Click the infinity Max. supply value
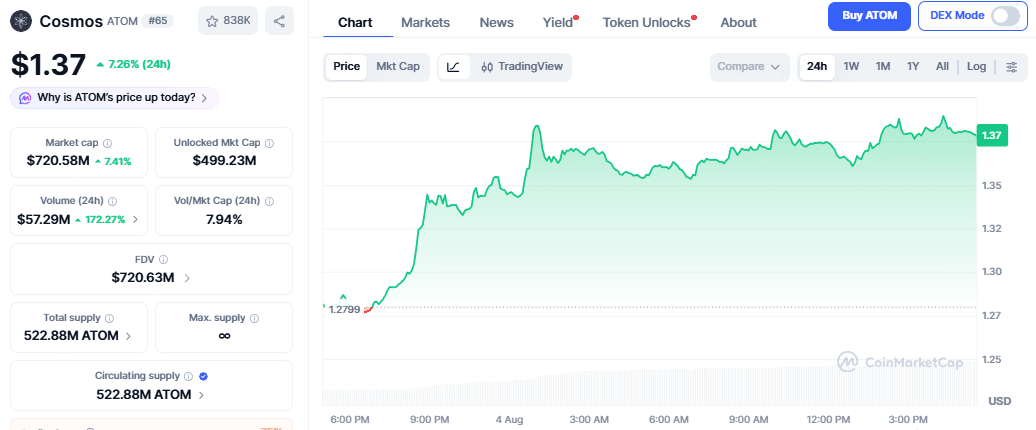Viewport: 1036px width, 430px height. tap(224, 336)
